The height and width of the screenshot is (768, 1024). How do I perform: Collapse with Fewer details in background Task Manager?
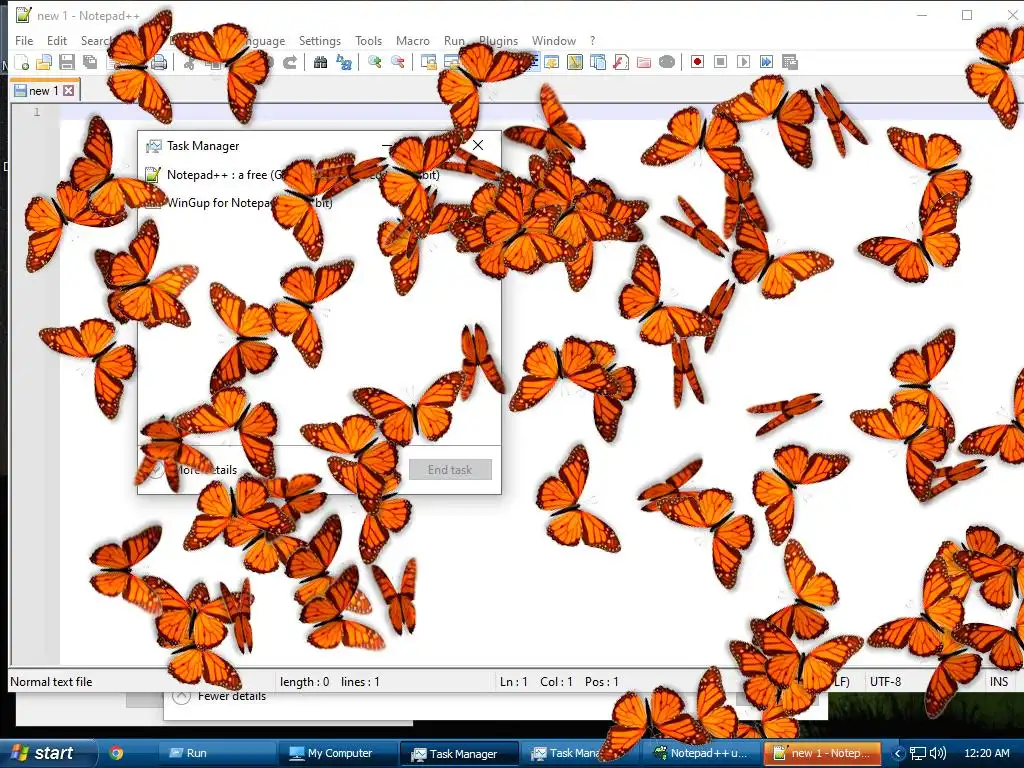coord(220,697)
